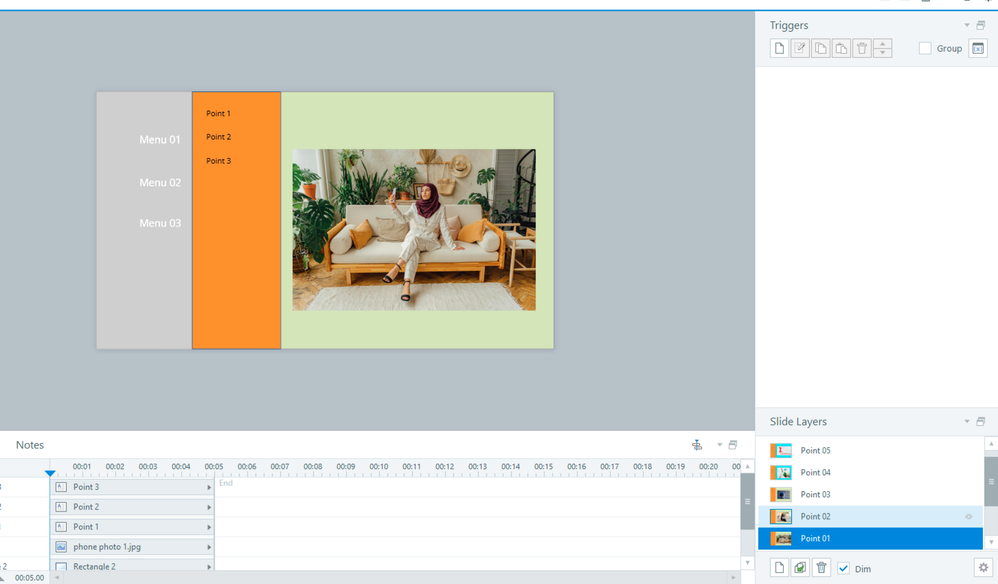998x584 pixels.
Task: Select the Point 05 slide layer
Action: pyautogui.click(x=815, y=451)
